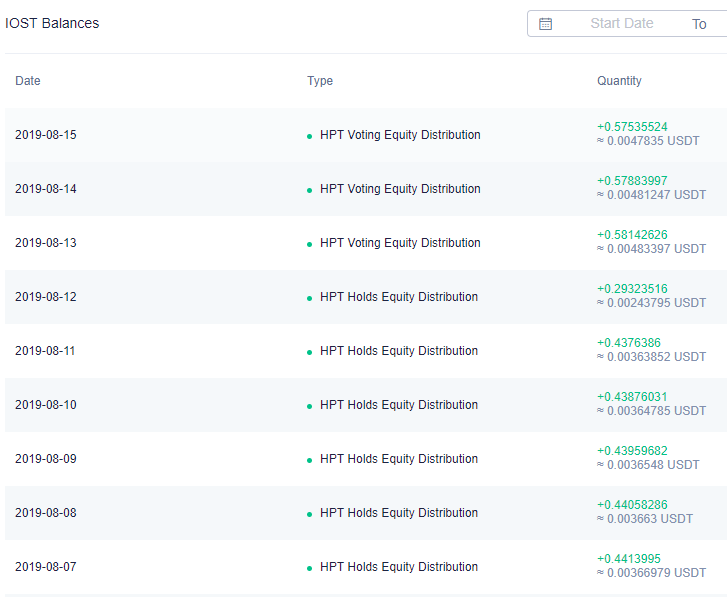Click the +0.29323516 quantity value

point(632,289)
